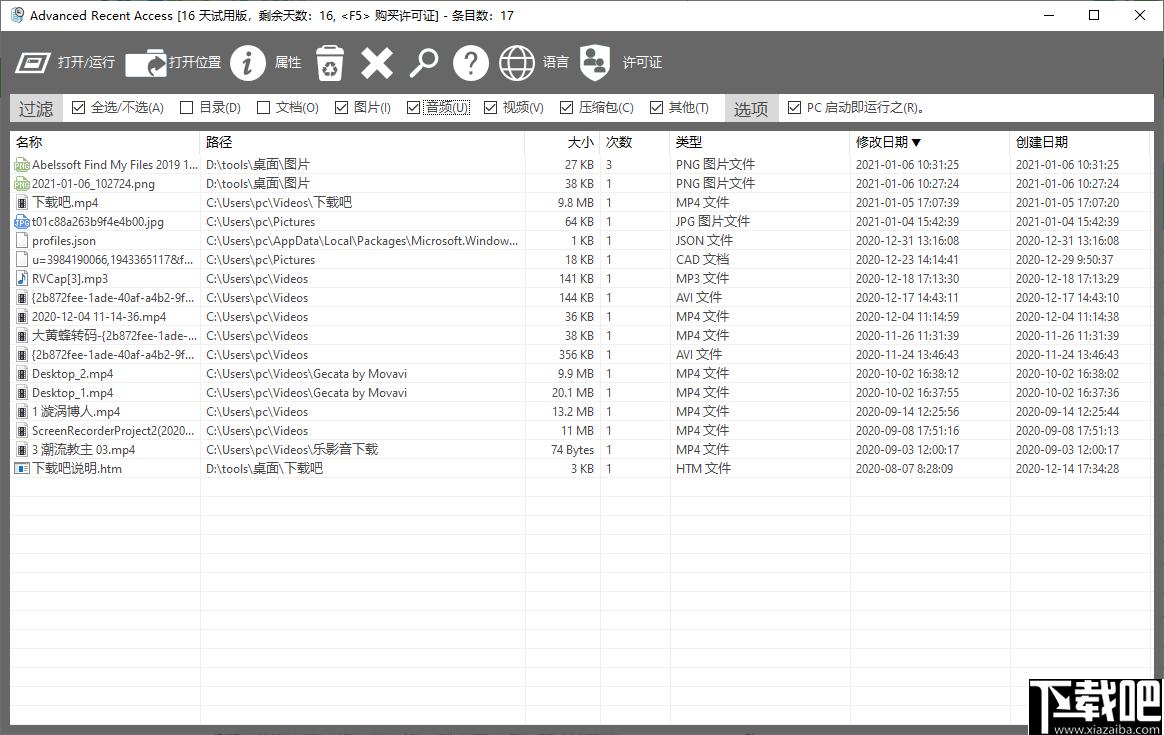
Task: Uncheck 压缩包(C) filter
Action: (x=566, y=108)
